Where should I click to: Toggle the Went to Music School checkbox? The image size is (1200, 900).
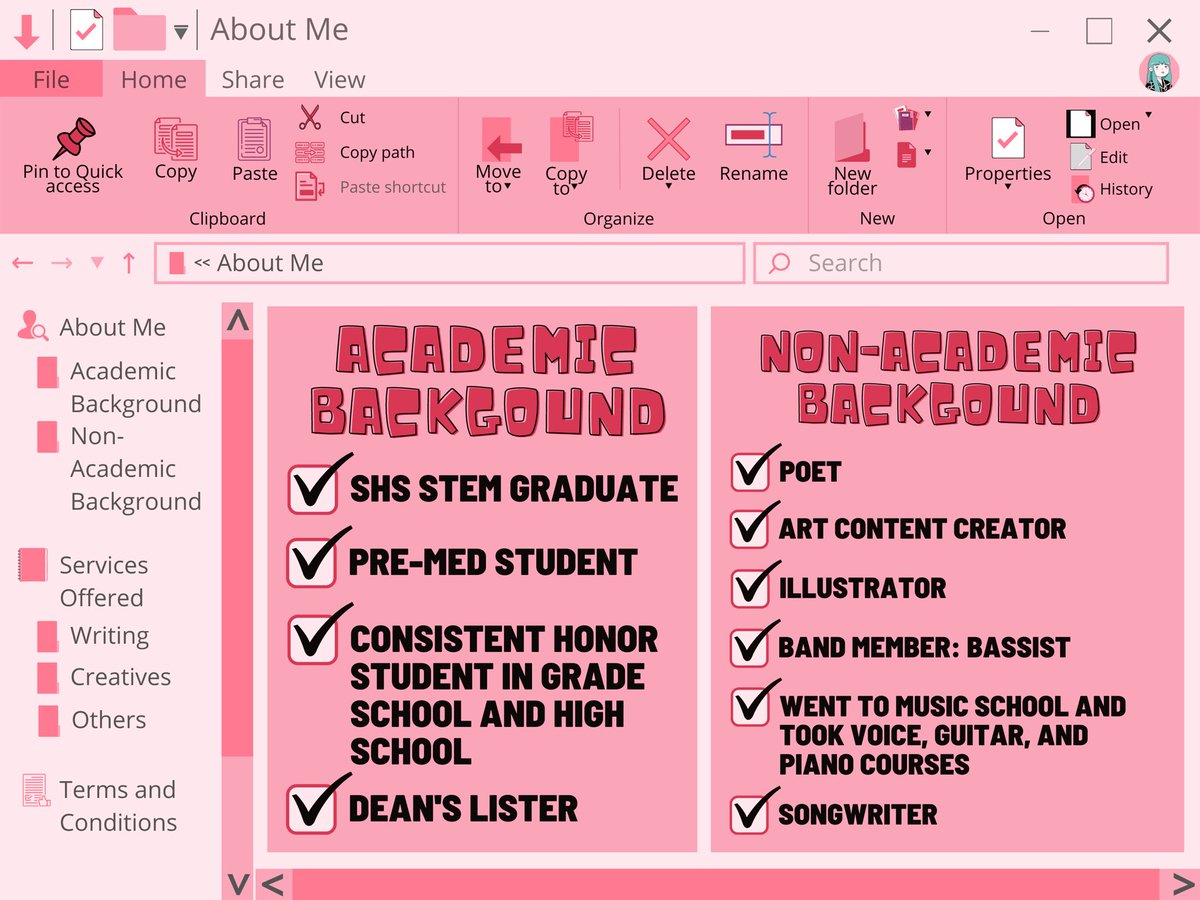[x=751, y=705]
